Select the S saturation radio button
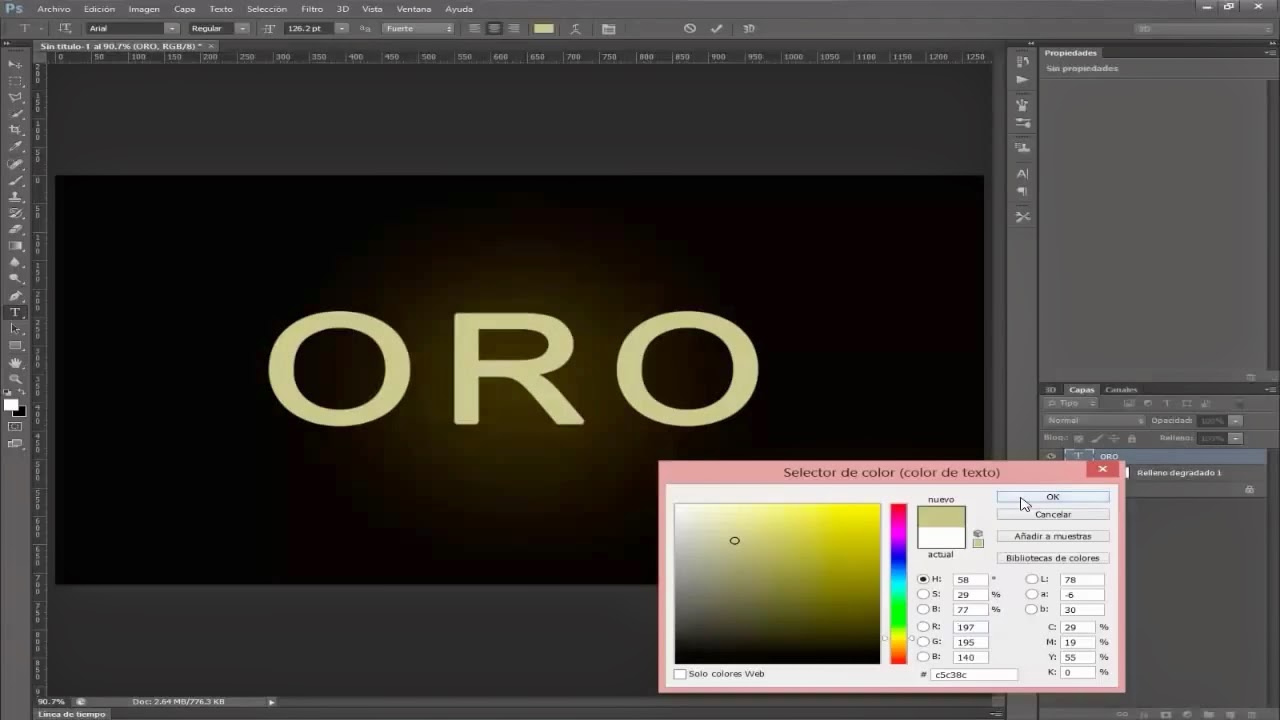Image resolution: width=1280 pixels, height=720 pixels. [923, 594]
